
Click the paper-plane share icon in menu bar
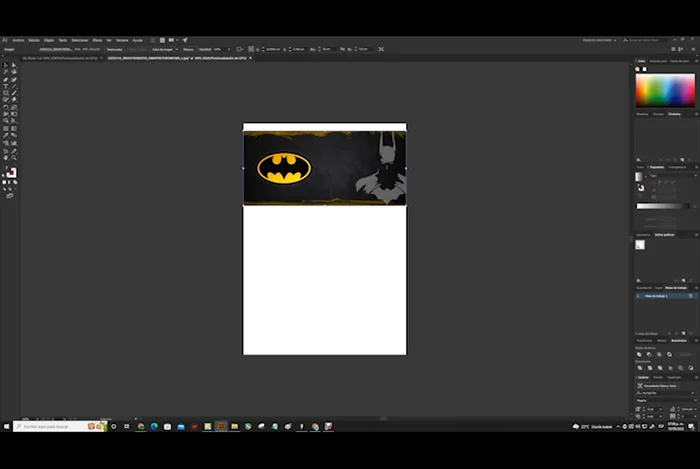click(x=185, y=40)
